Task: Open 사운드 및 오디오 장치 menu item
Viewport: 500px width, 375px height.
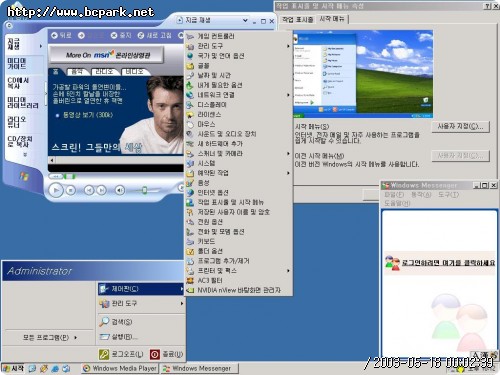Action: (239, 134)
